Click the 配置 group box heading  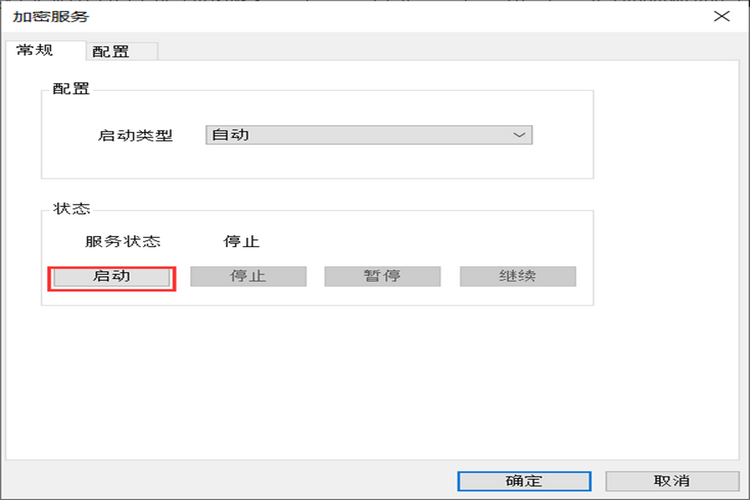pyautogui.click(x=70, y=89)
